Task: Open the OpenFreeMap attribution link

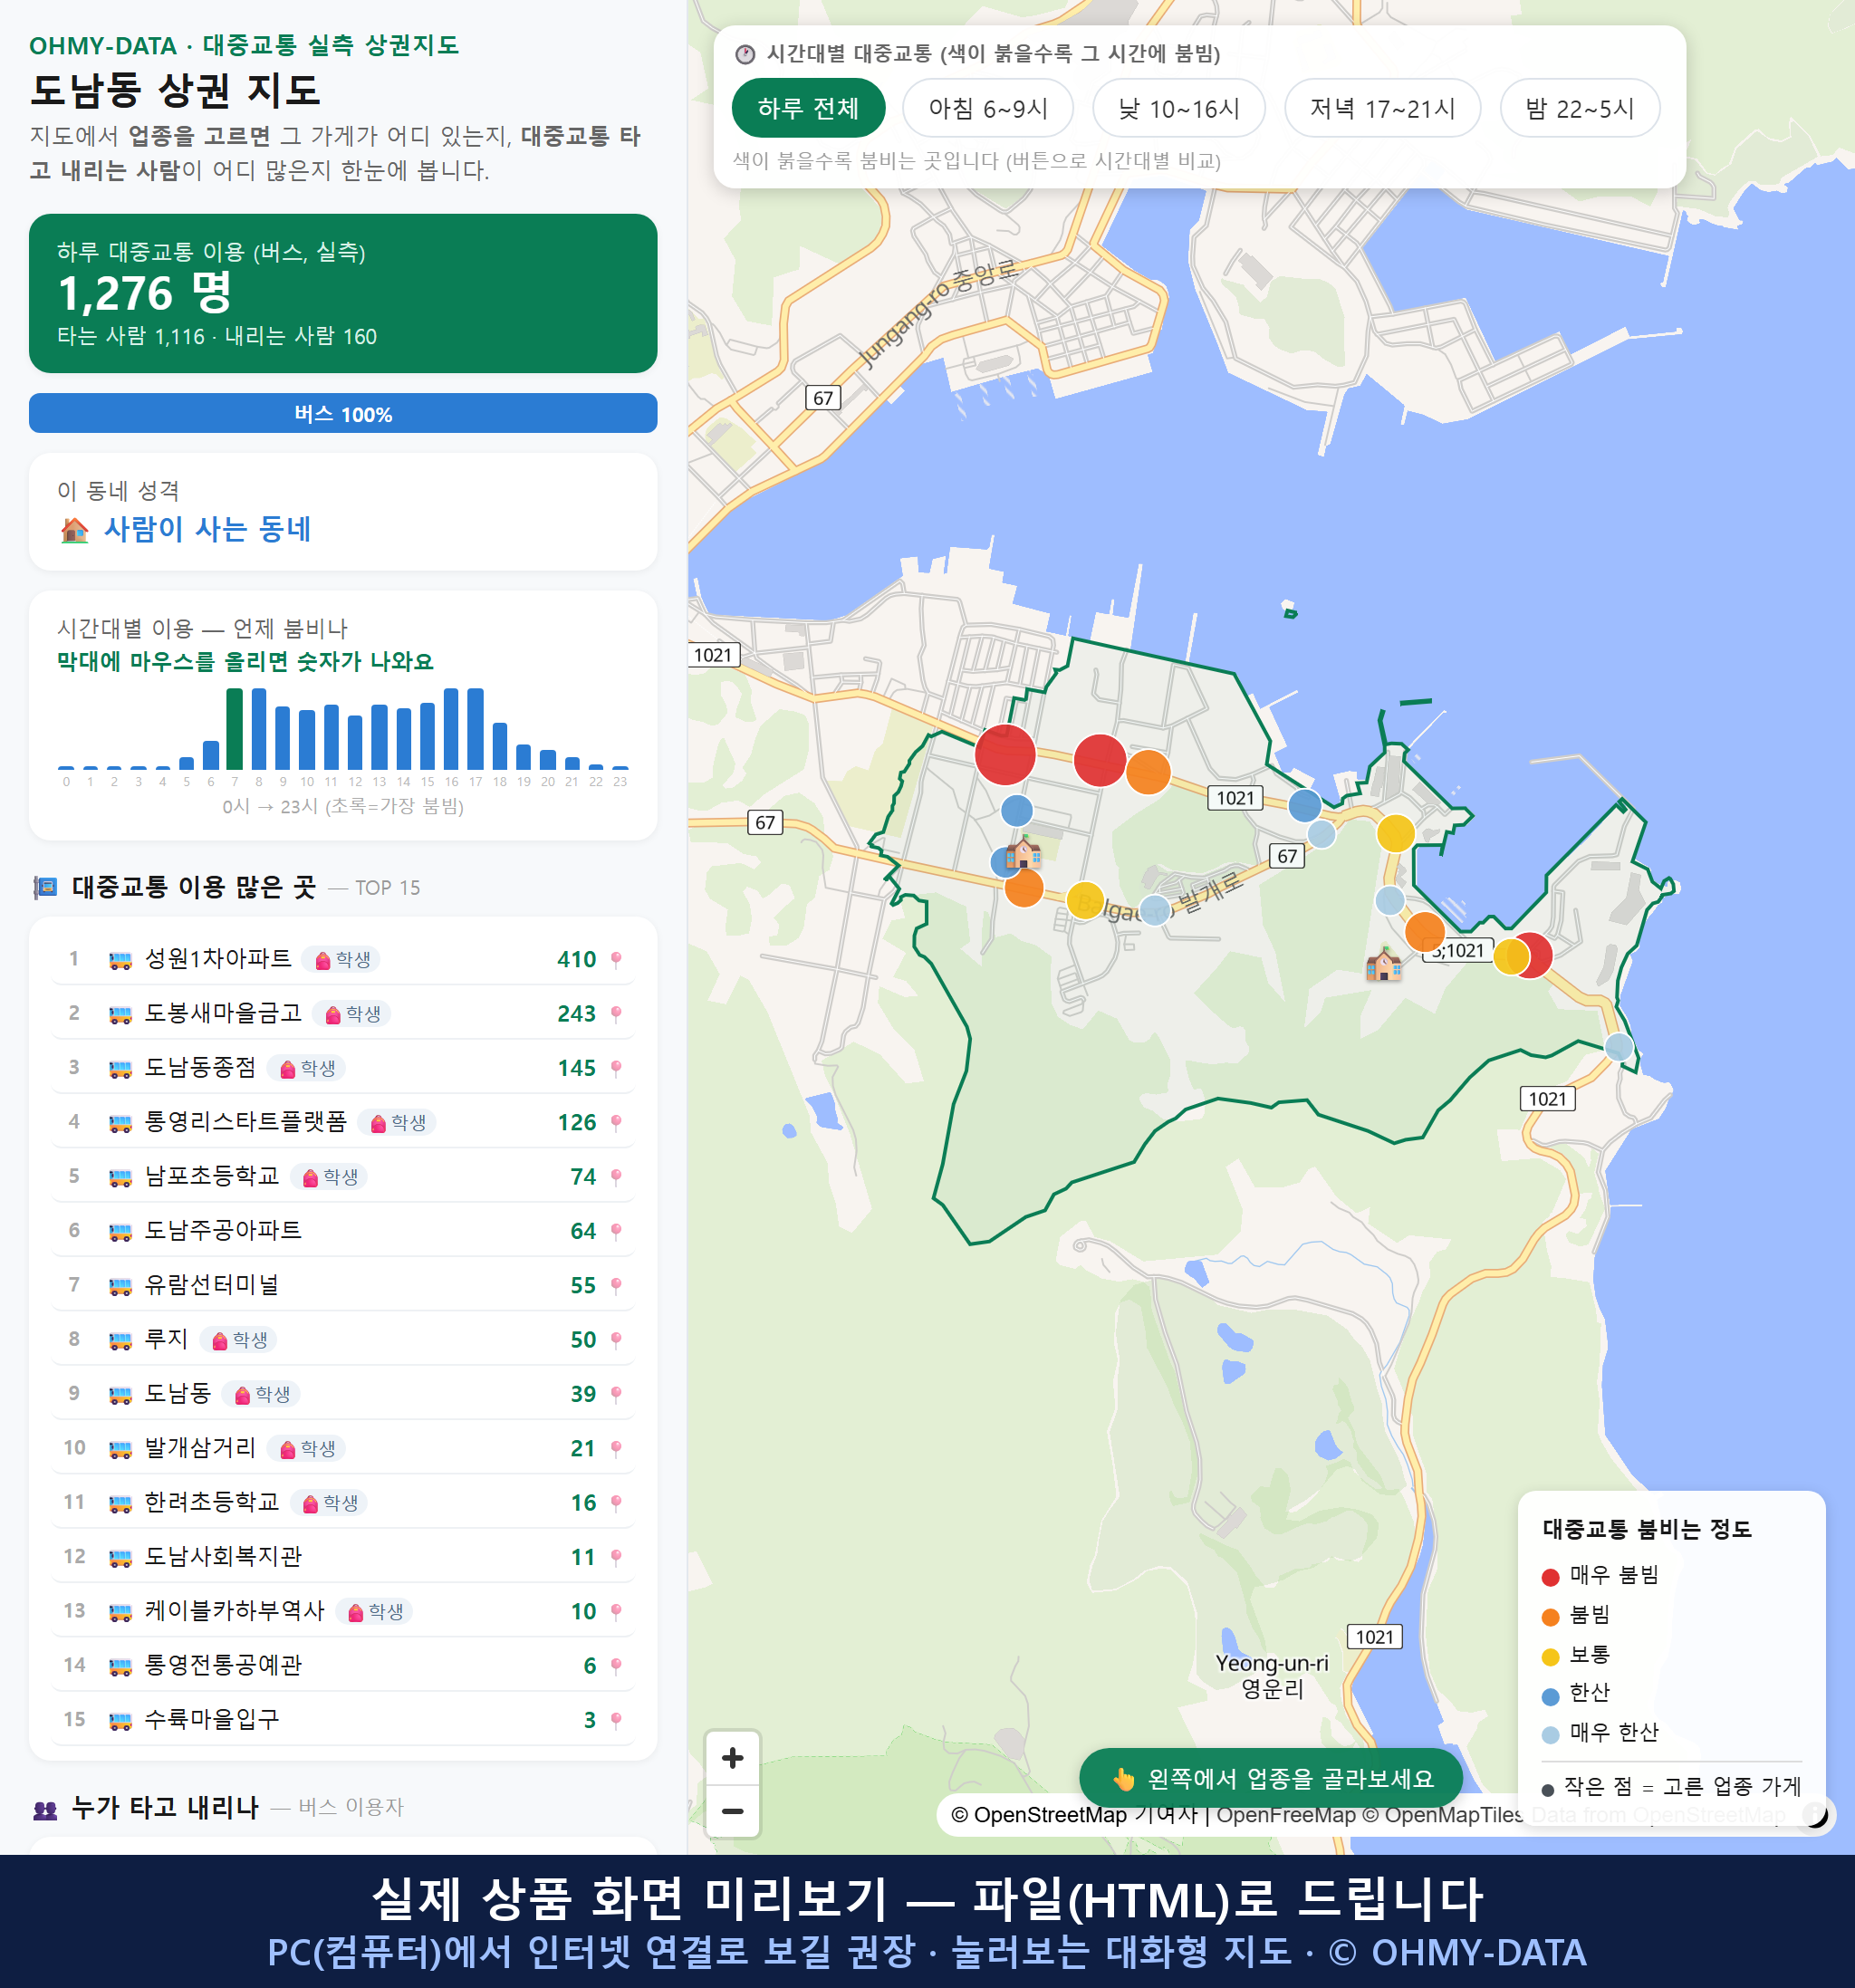Action: (x=1286, y=1814)
